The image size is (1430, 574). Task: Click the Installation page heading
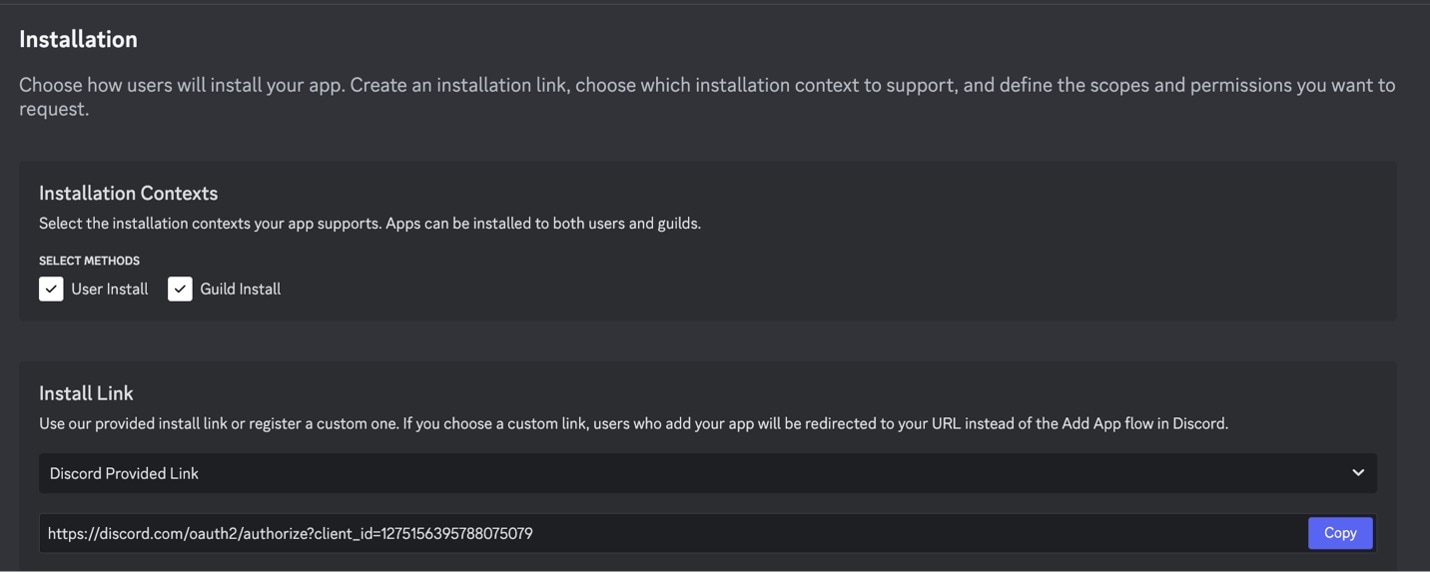coord(78,39)
